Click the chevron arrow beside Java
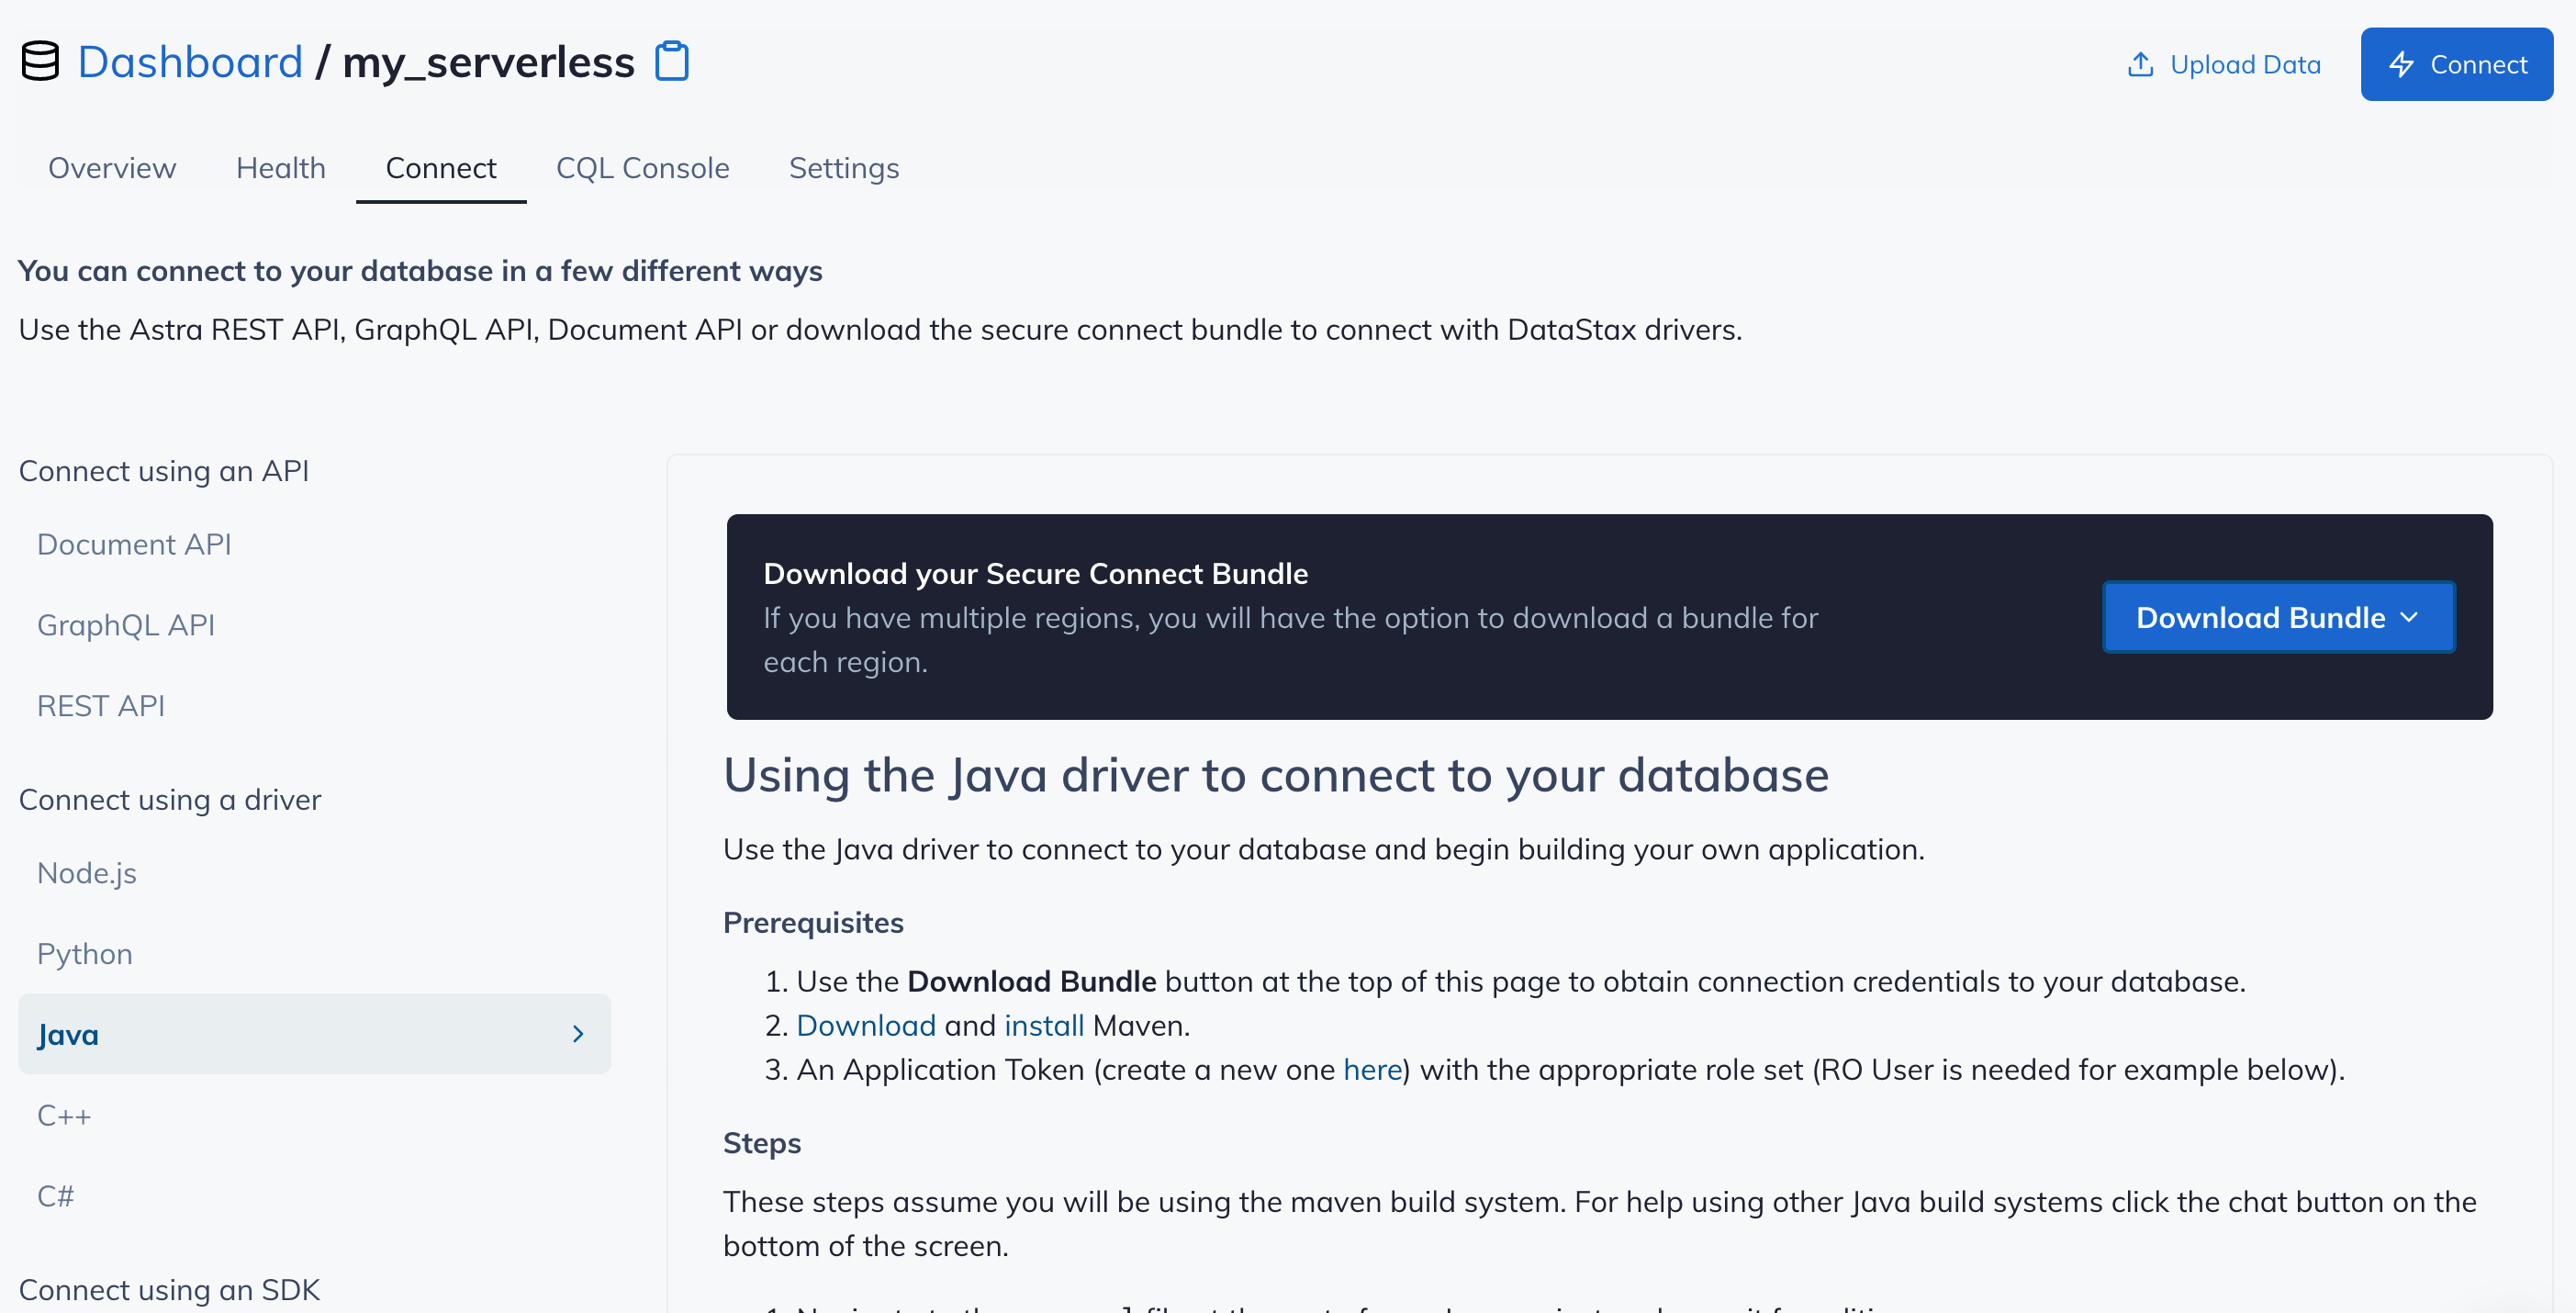Viewport: 2576px width, 1313px height. 578,1034
